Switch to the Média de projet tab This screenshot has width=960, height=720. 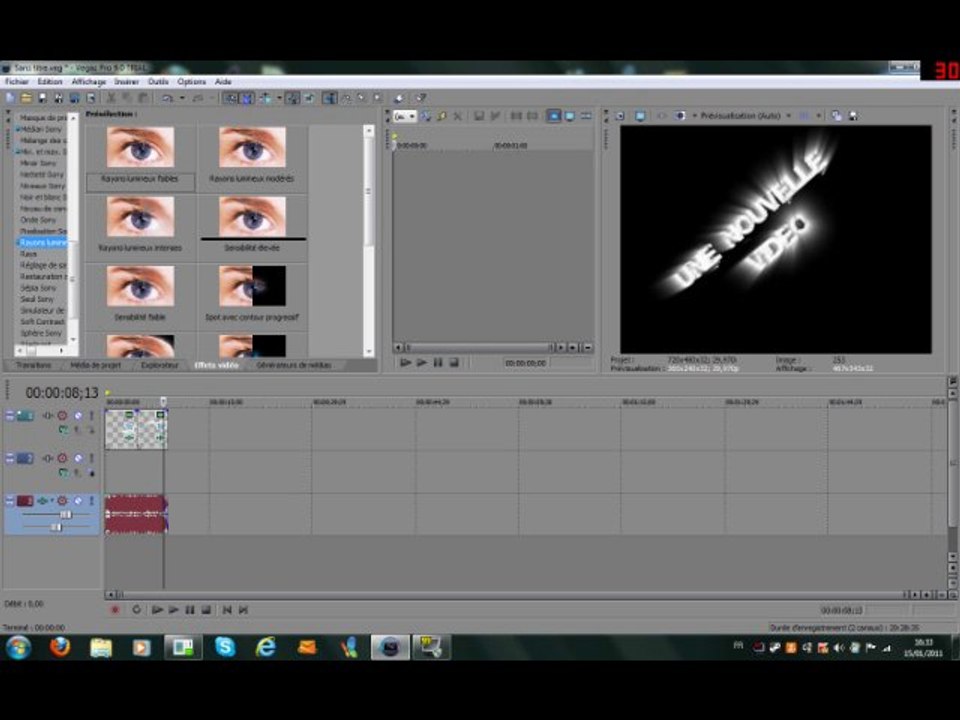click(x=96, y=365)
